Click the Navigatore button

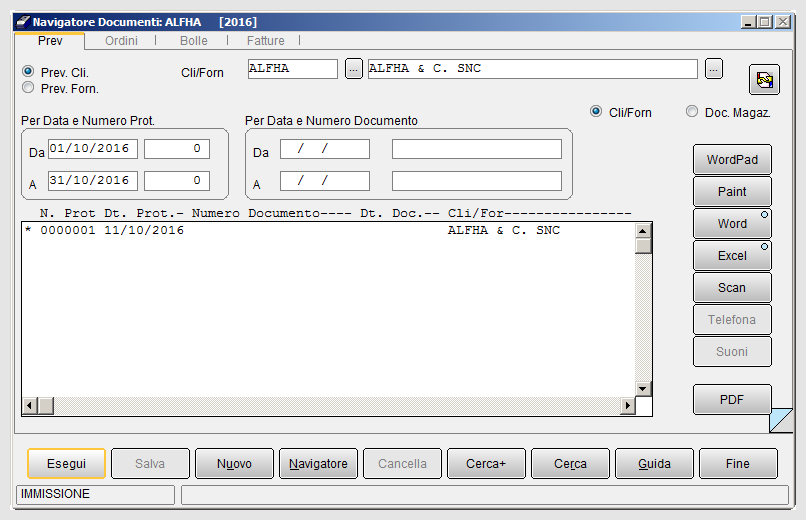tap(318, 463)
